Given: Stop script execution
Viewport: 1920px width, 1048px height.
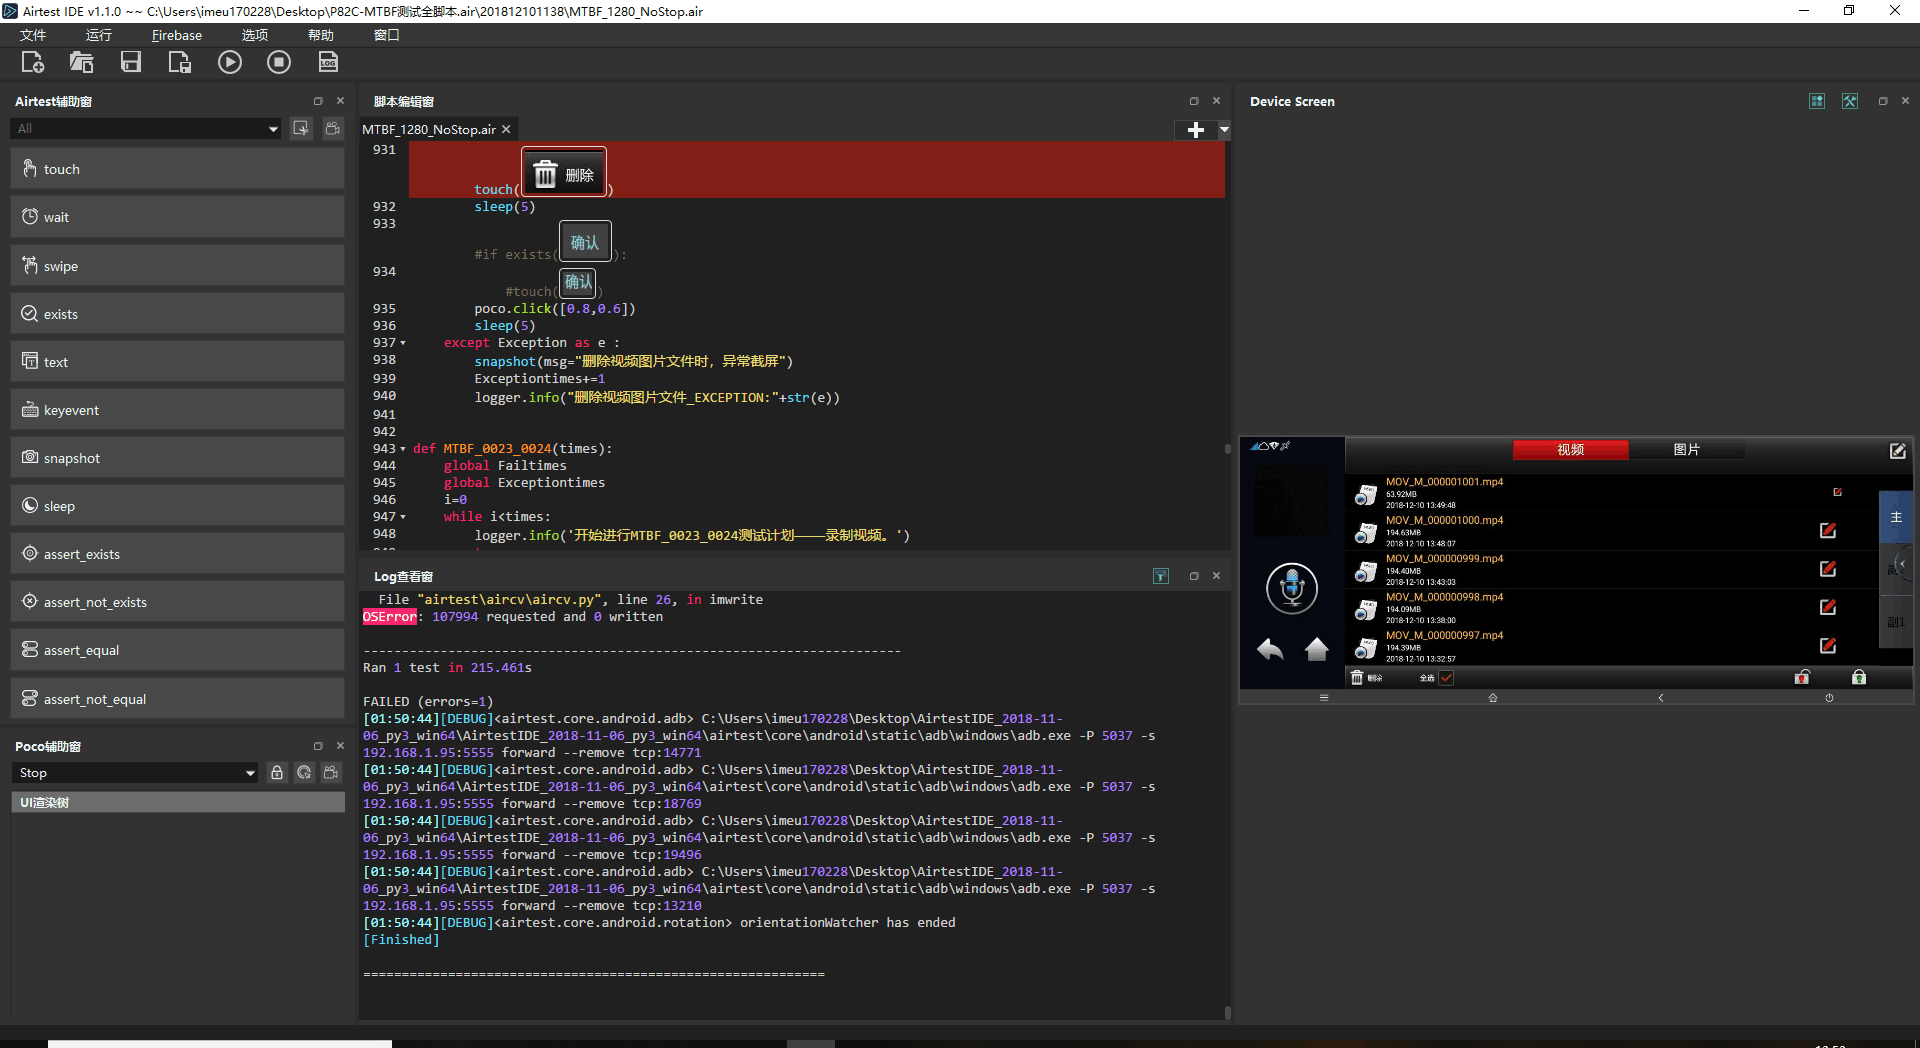Looking at the screenshot, I should (278, 62).
